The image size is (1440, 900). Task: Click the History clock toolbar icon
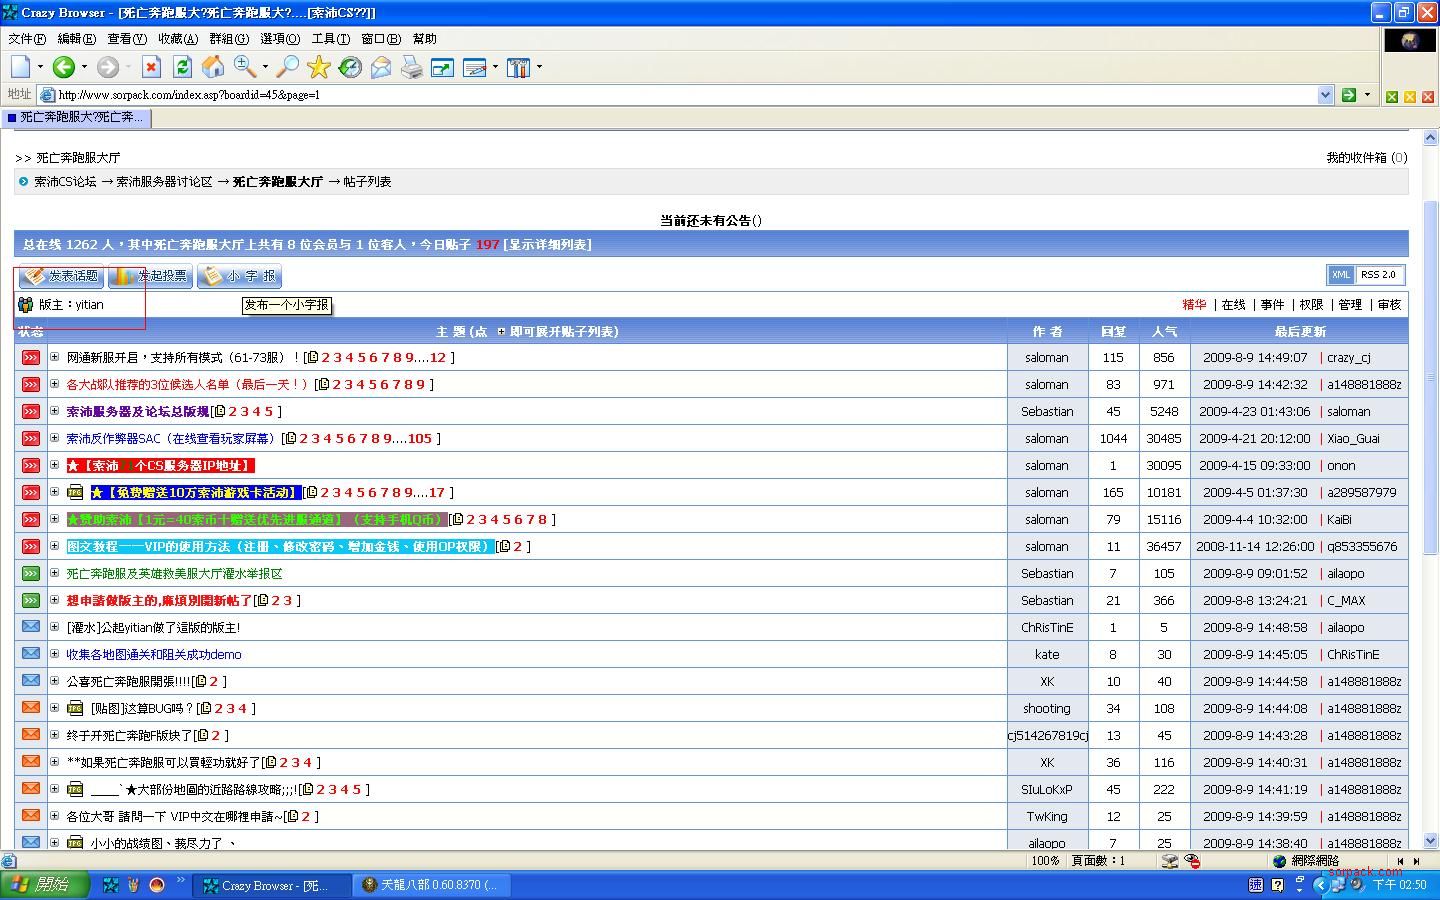coord(350,67)
